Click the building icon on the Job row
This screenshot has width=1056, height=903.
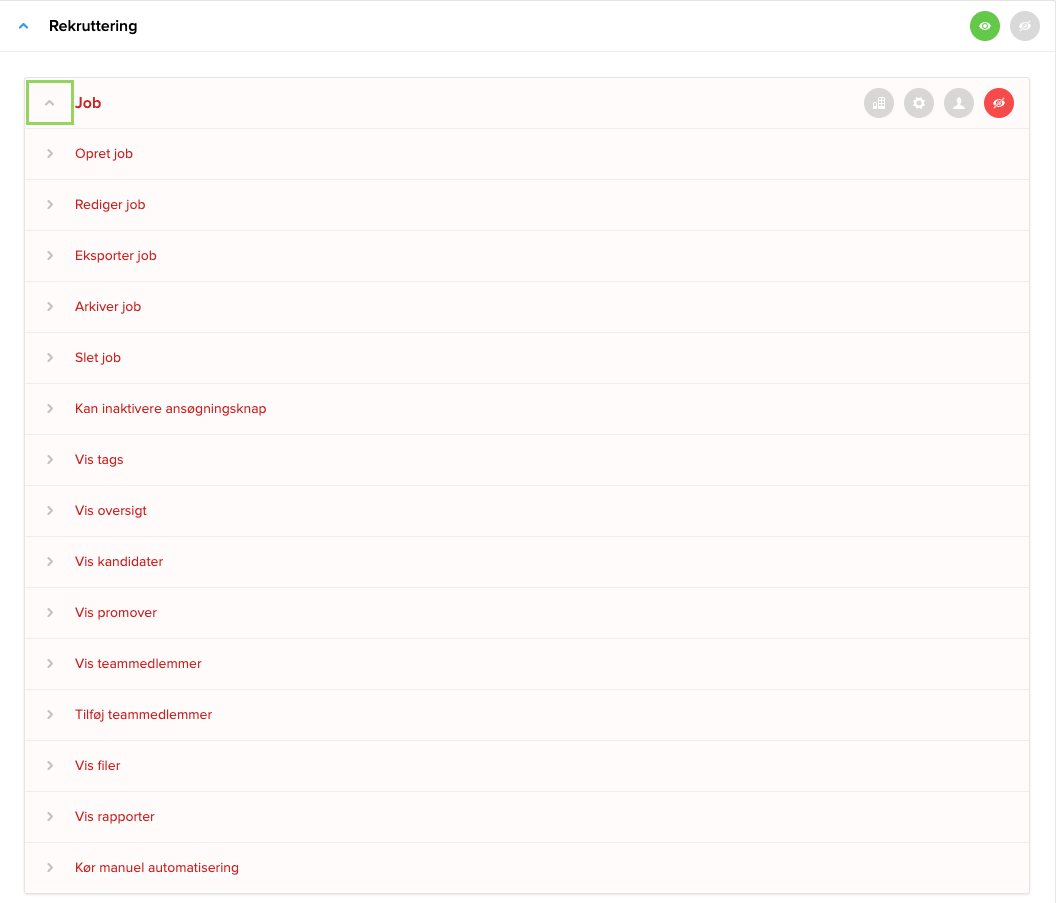(x=879, y=103)
